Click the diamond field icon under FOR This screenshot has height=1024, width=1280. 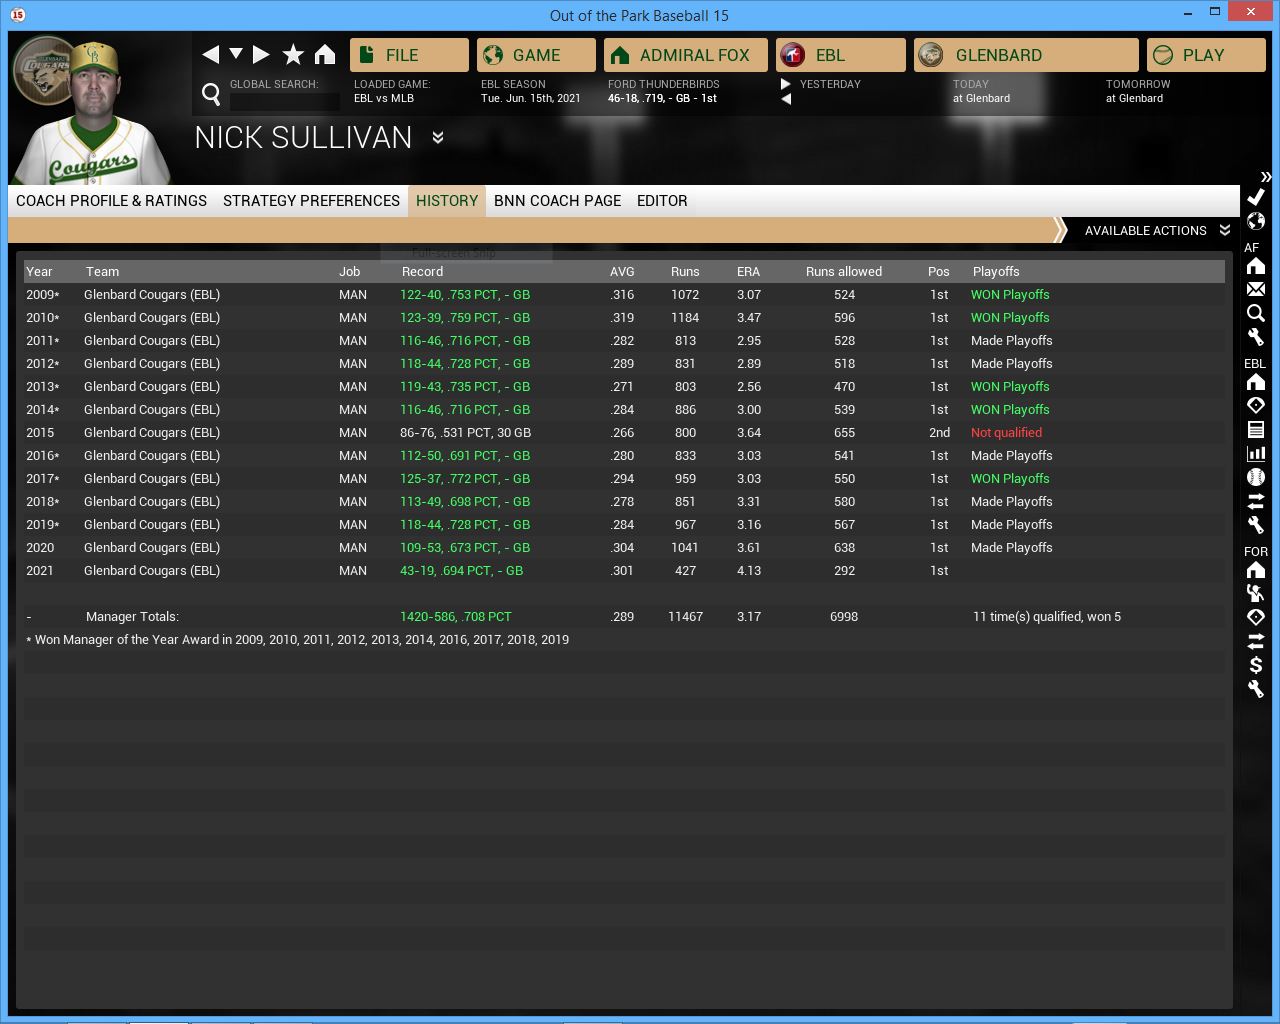[x=1256, y=617]
